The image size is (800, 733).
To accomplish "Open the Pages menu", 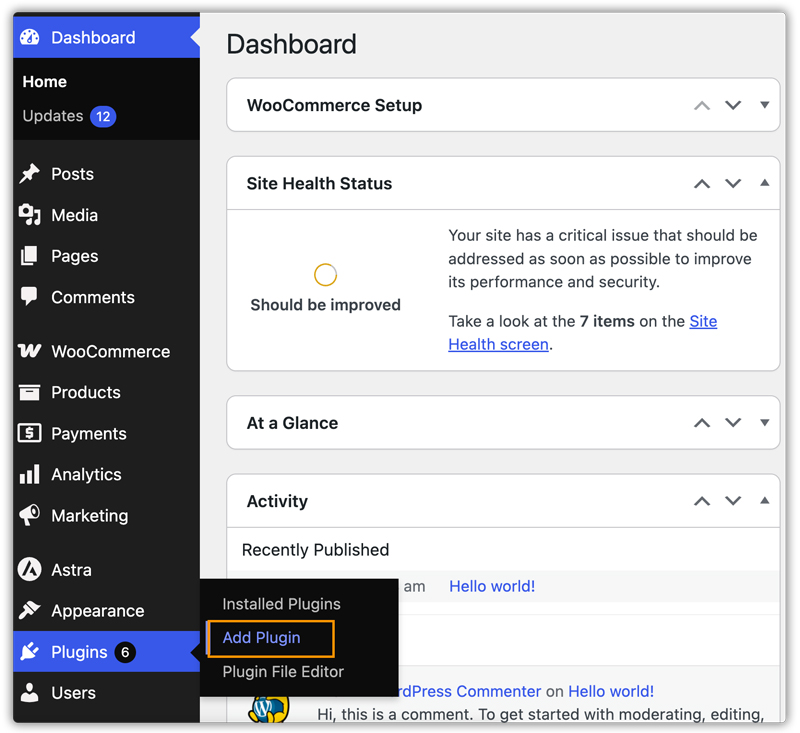I will click(106, 256).
